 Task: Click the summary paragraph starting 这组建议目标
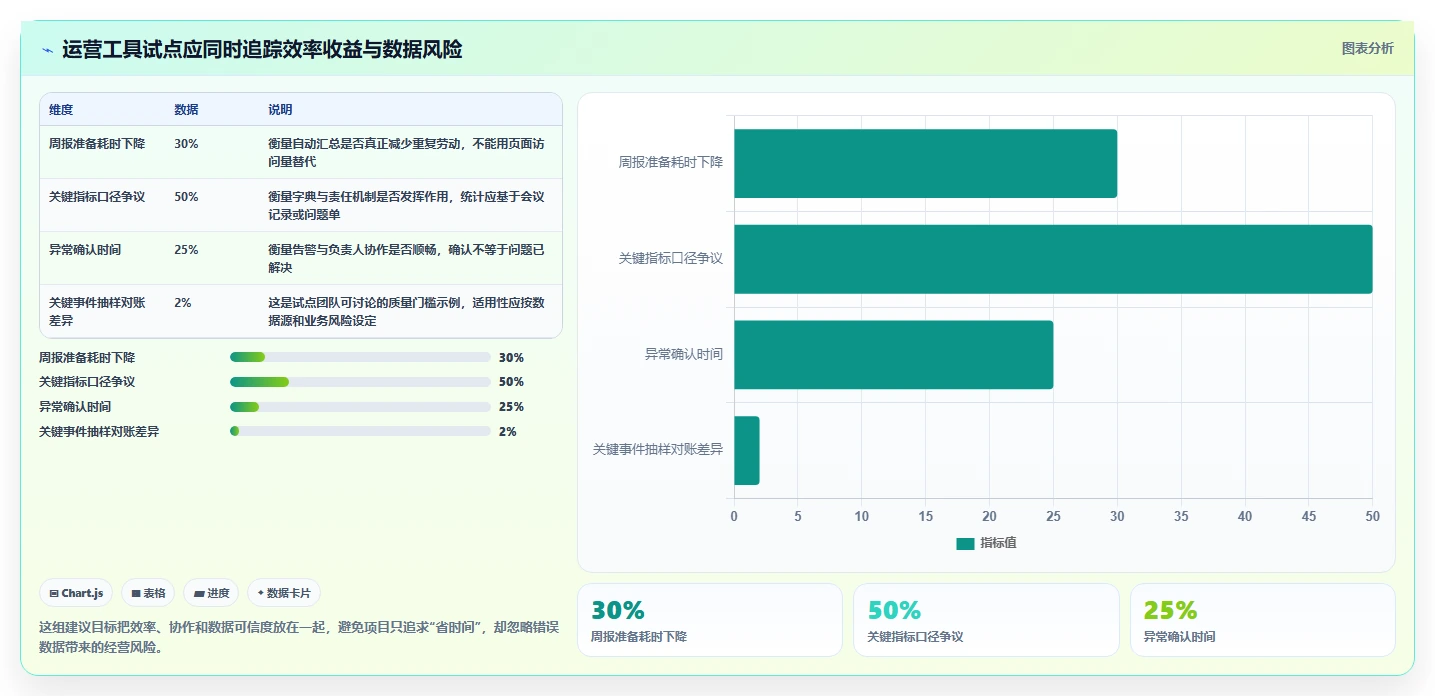(299, 637)
